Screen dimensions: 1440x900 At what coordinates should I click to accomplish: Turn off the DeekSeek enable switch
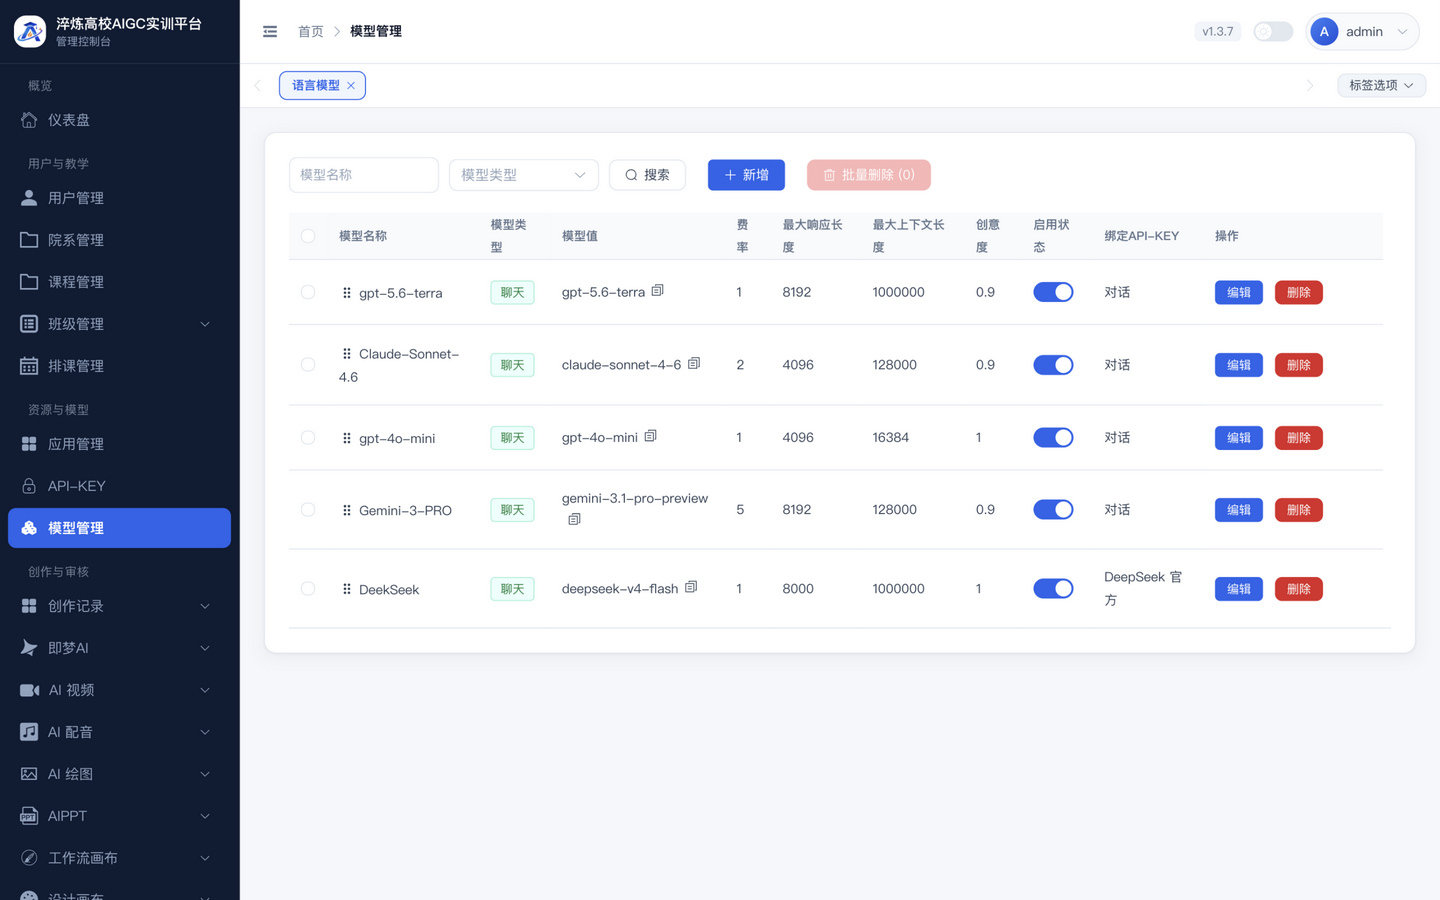pyautogui.click(x=1053, y=589)
